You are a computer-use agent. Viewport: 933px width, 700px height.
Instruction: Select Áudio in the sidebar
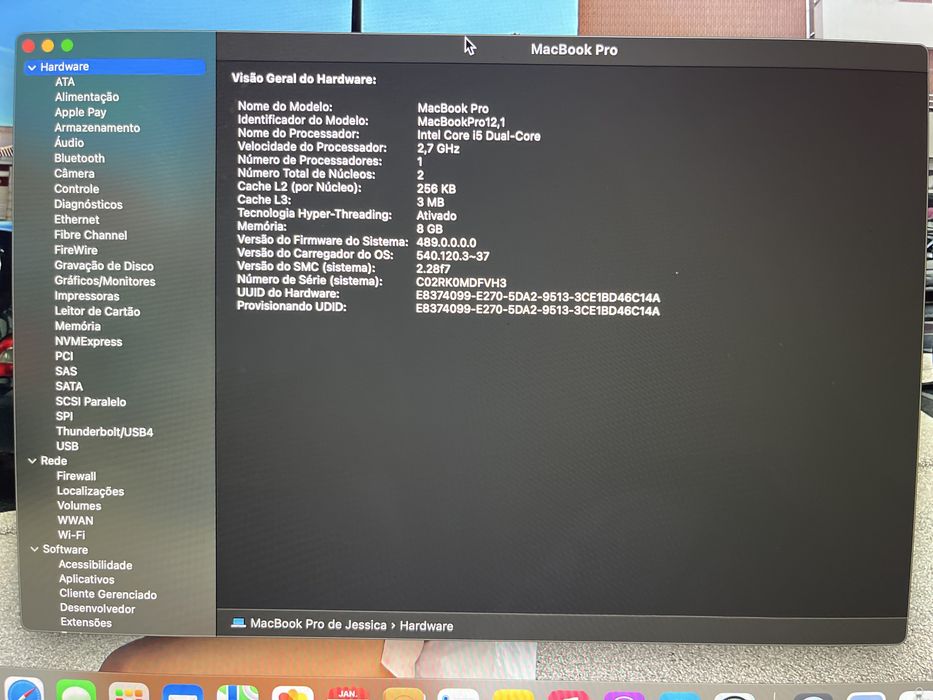pos(69,143)
